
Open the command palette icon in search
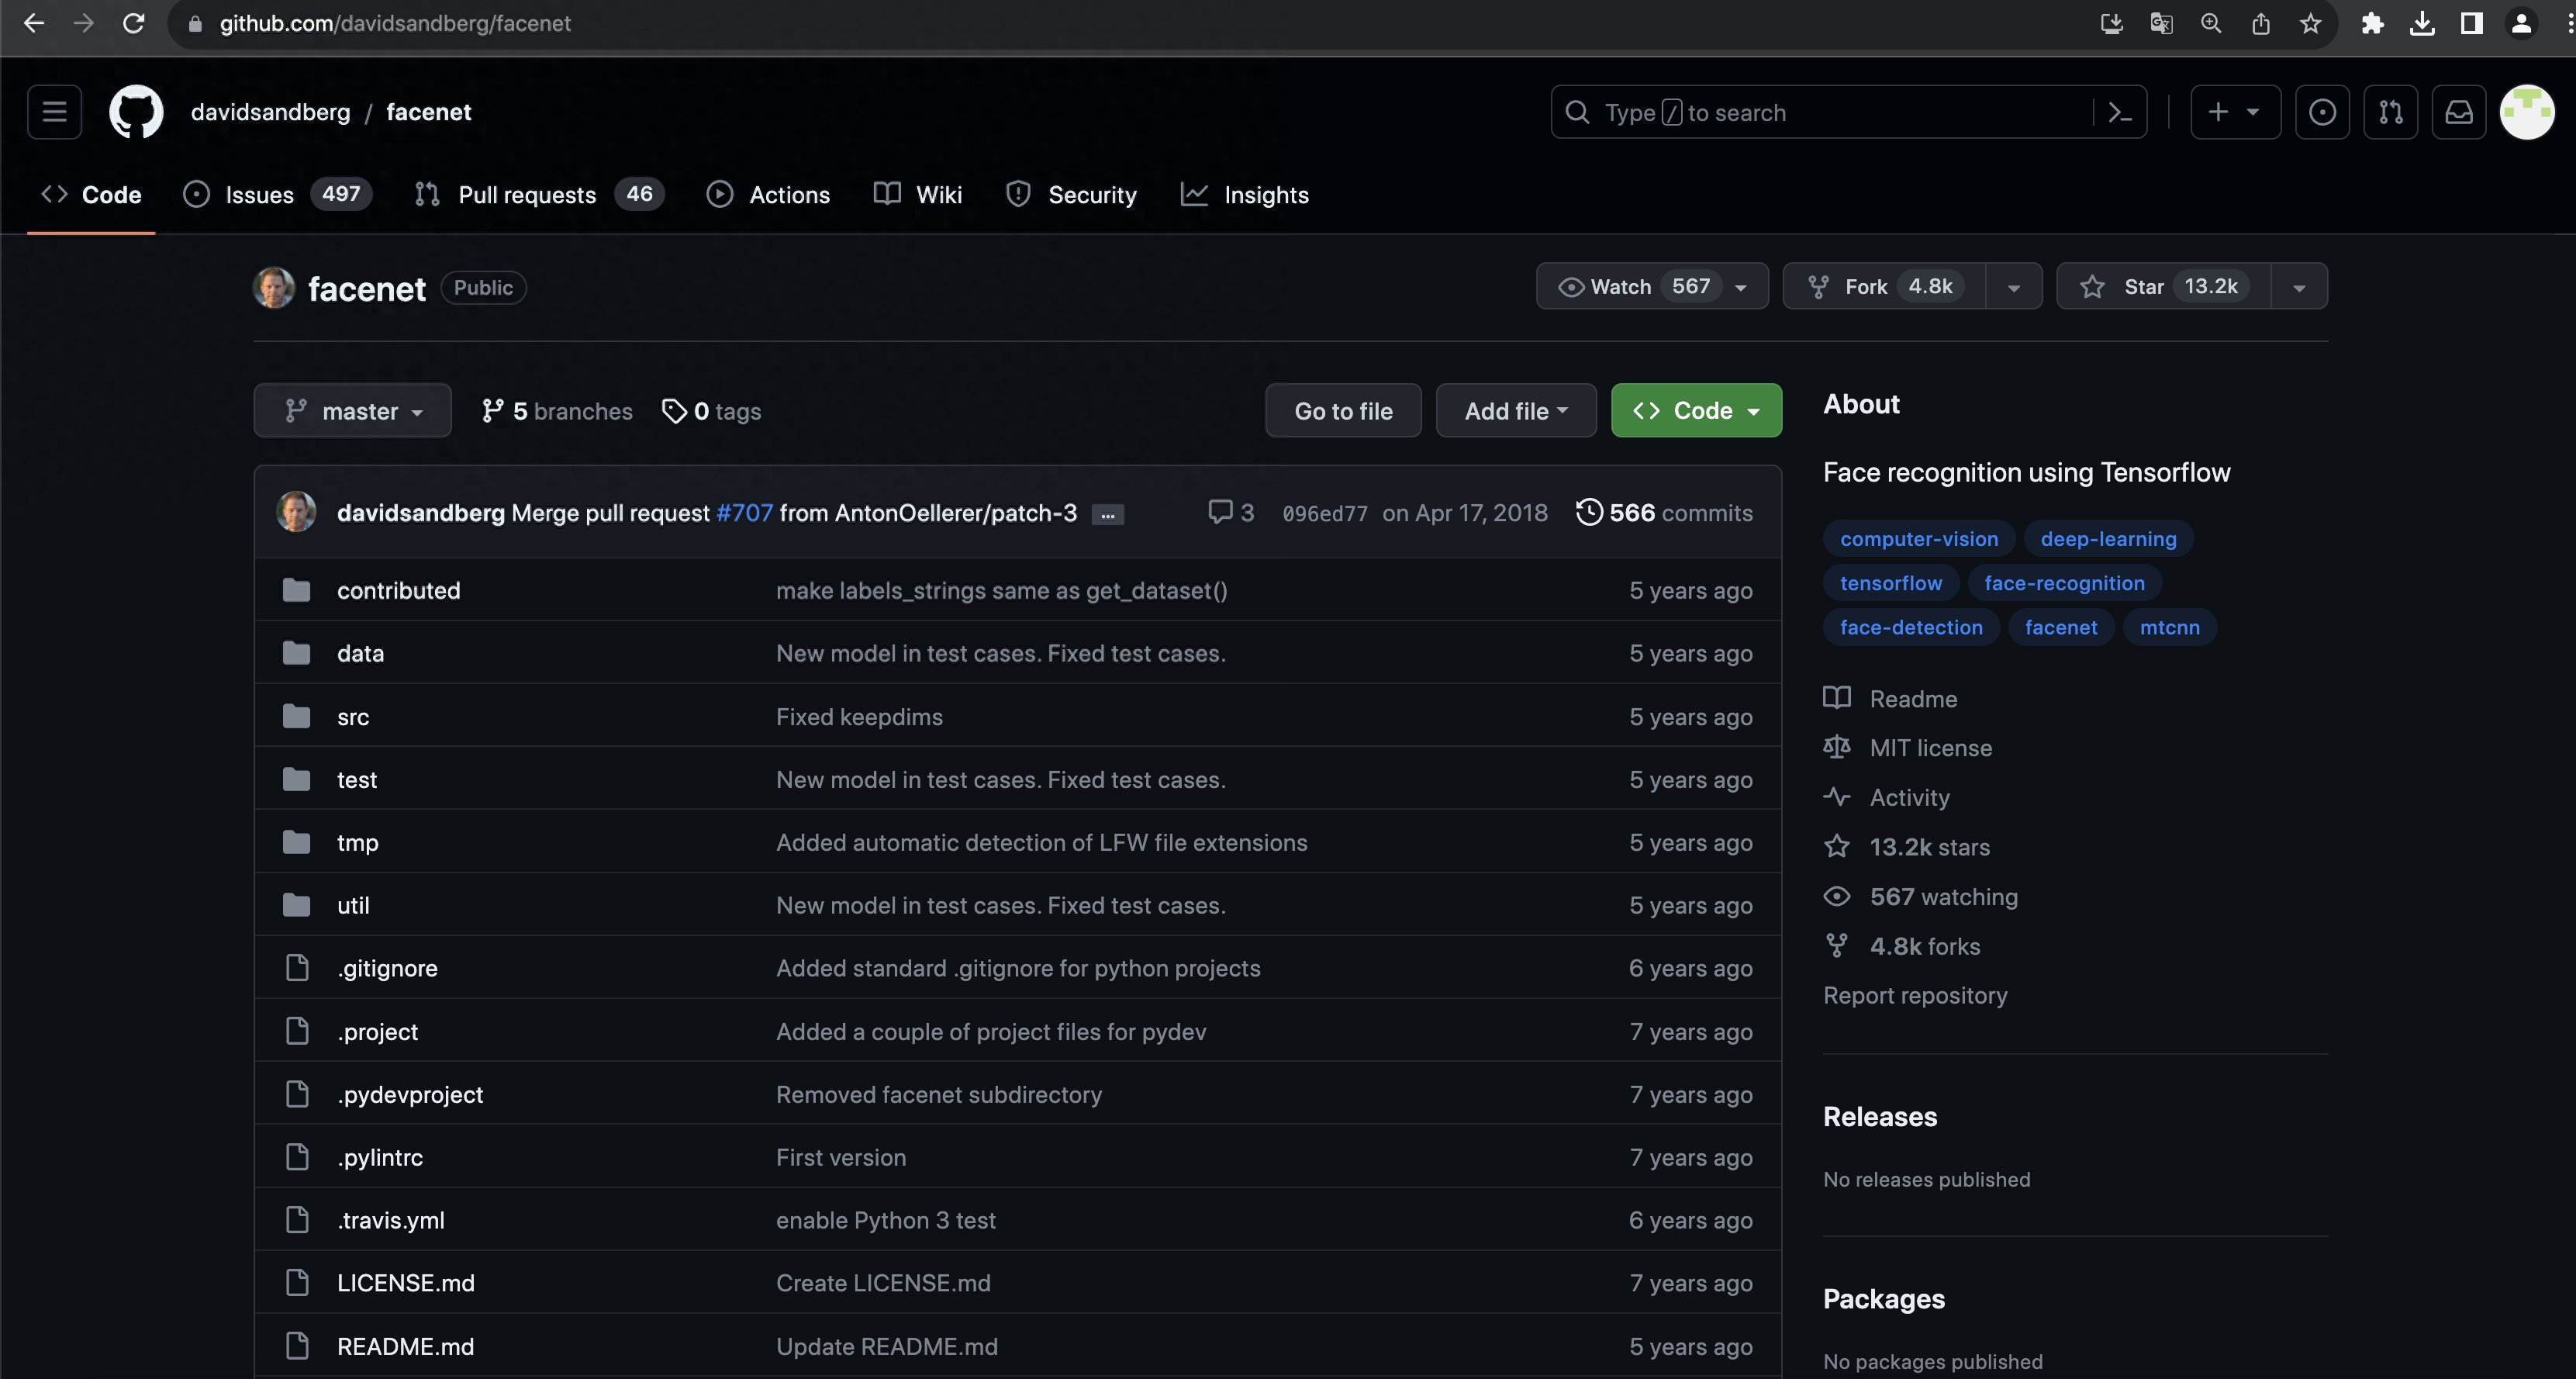click(x=2119, y=112)
